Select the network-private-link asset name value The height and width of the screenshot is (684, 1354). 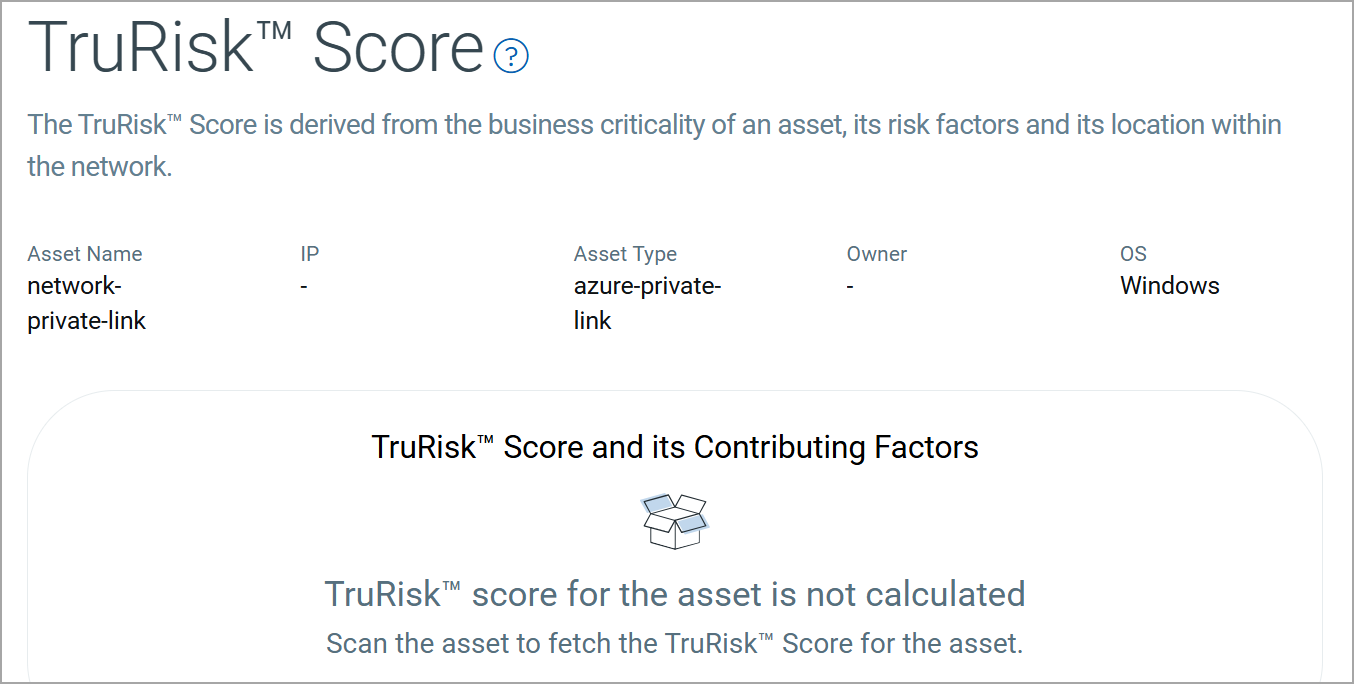pyautogui.click(x=87, y=303)
